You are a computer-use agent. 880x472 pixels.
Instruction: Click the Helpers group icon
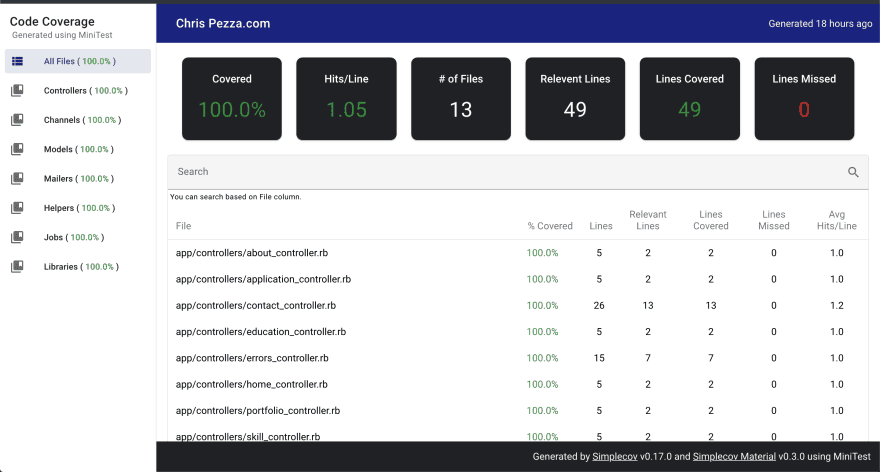(x=17, y=208)
